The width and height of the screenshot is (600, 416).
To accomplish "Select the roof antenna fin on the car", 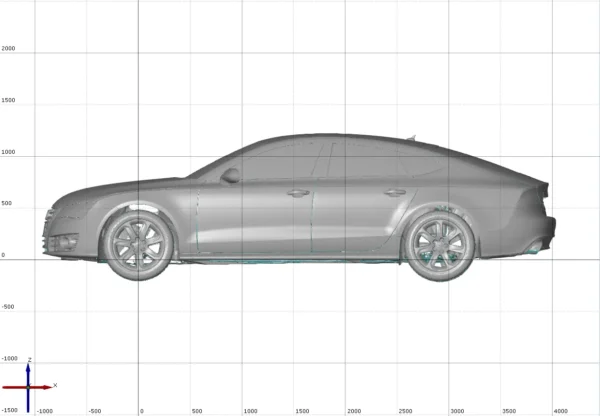I will (x=411, y=138).
